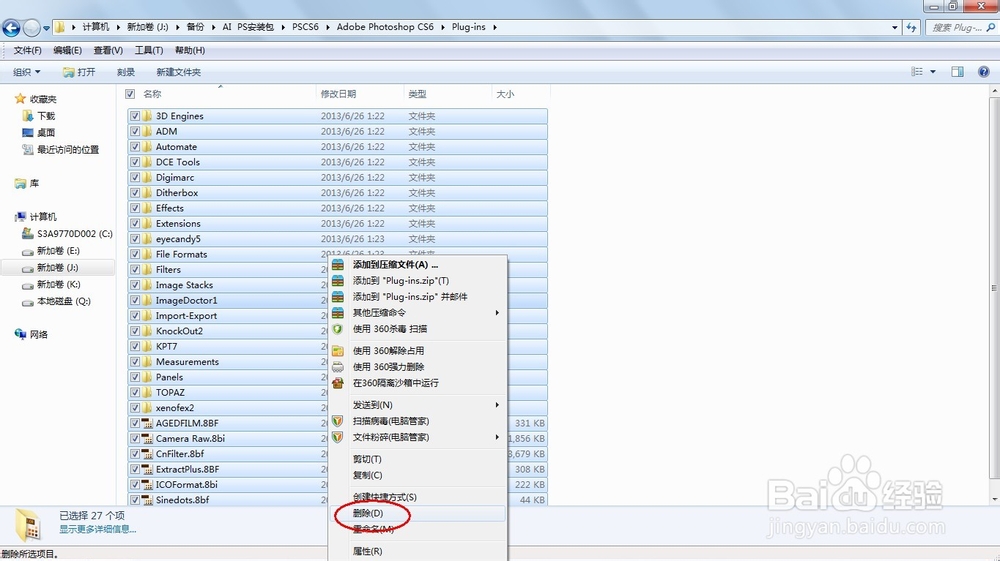Image resolution: width=1000 pixels, height=561 pixels.
Task: Uncheck the DCE Tools folder checkbox
Action: 135,162
